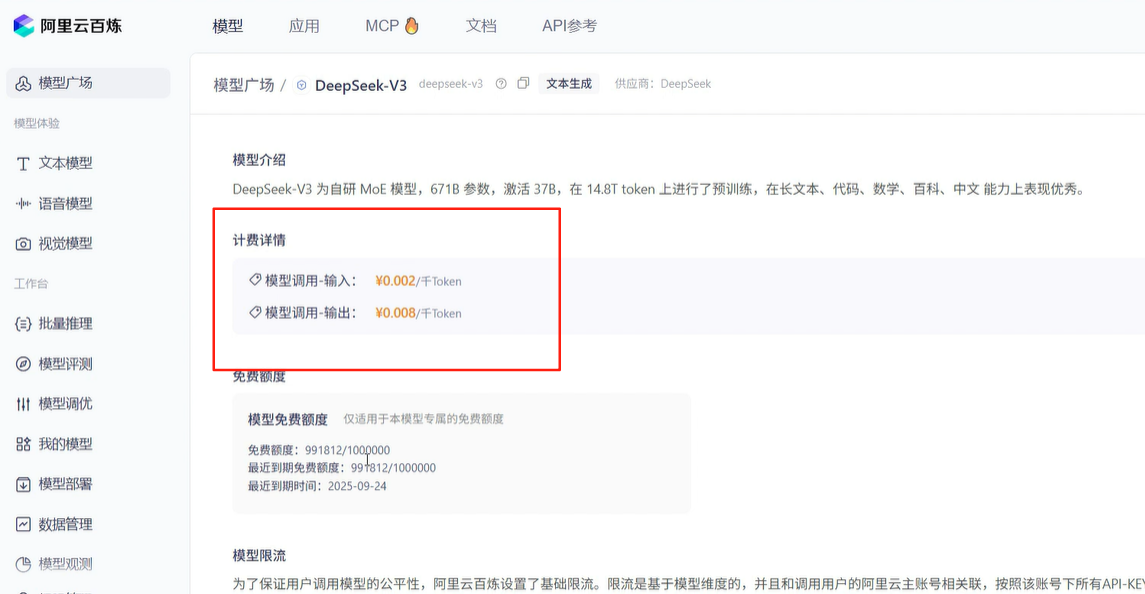Copy the deepseek-v3 model name icon

(x=523, y=83)
